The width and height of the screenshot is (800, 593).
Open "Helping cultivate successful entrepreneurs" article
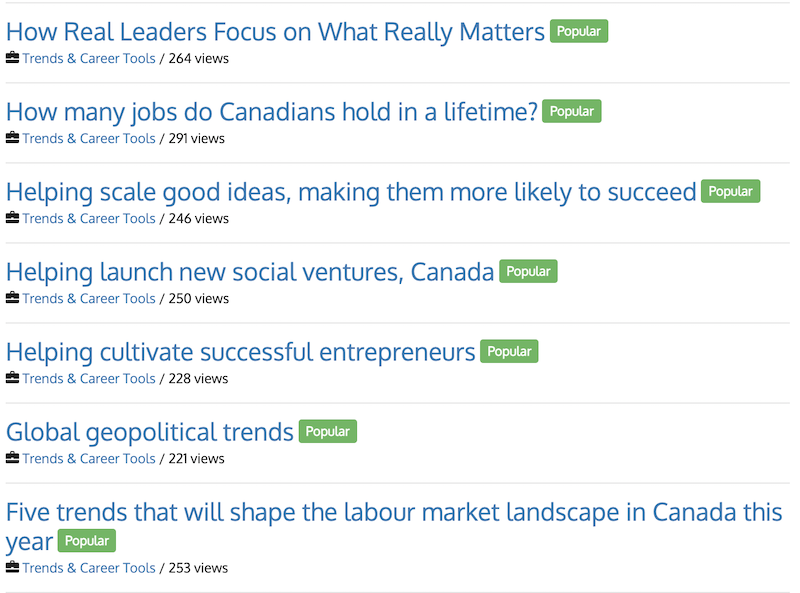tap(241, 352)
